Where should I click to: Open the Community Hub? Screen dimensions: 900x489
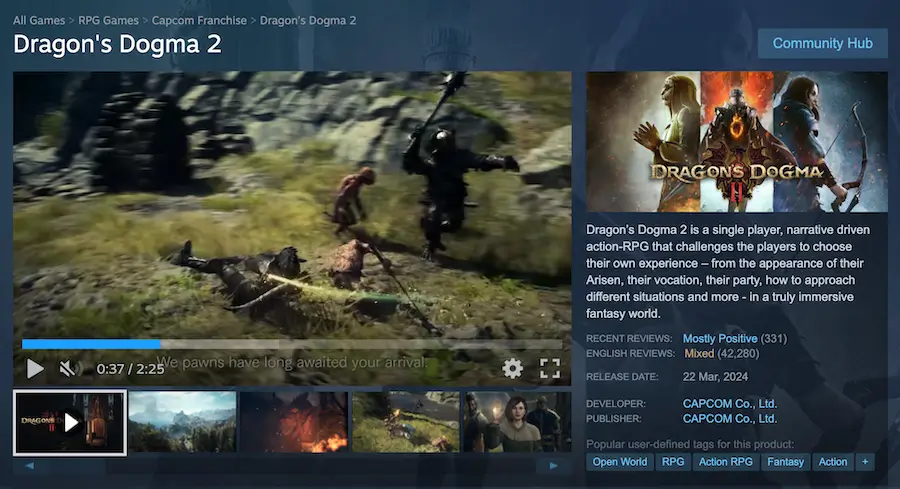[823, 43]
